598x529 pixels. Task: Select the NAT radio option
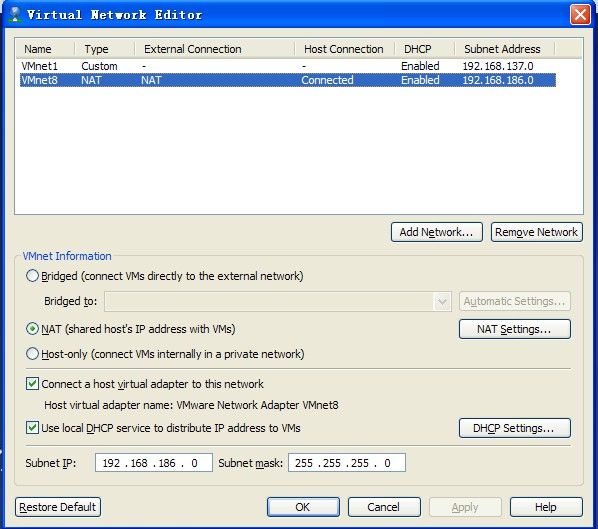click(32, 329)
